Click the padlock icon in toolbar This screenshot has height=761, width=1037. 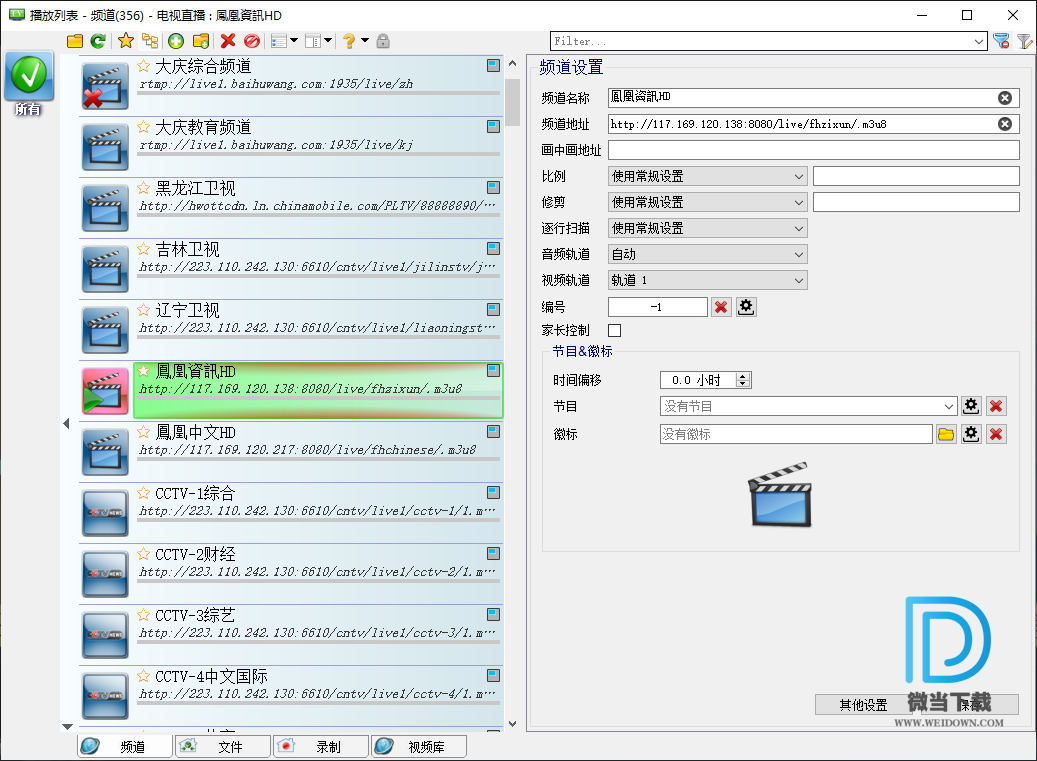(x=383, y=41)
